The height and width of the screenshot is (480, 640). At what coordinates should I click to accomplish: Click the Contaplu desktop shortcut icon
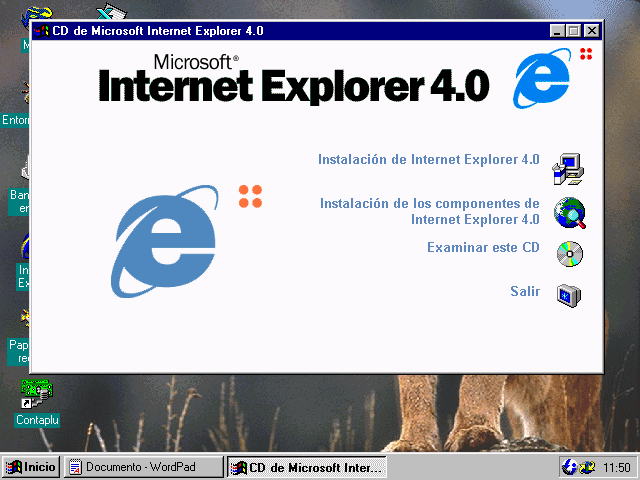[36, 394]
